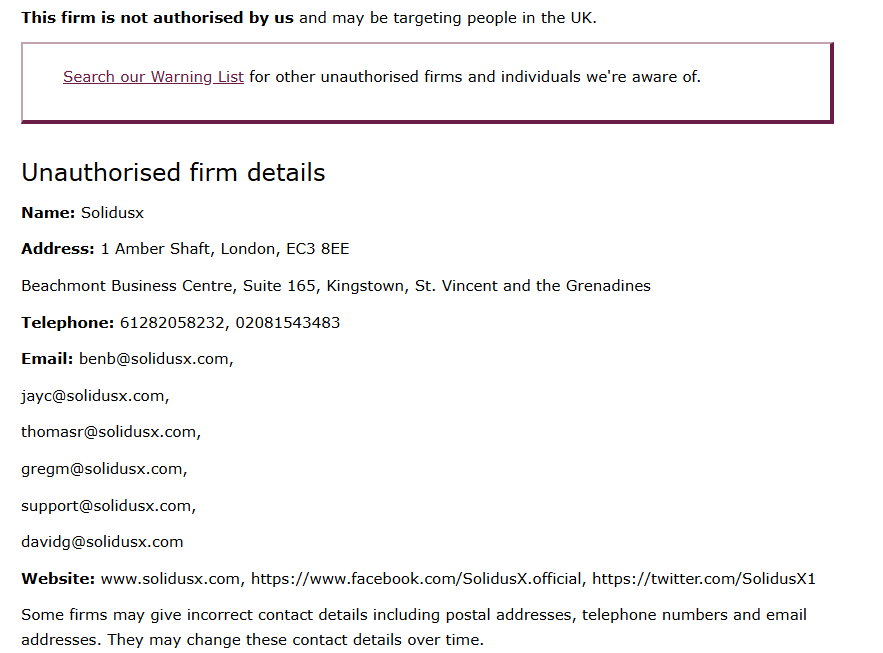Viewport: 883px width, 653px height.
Task: Click the facebook.com/SolidusX.official URL text
Action: point(418,579)
